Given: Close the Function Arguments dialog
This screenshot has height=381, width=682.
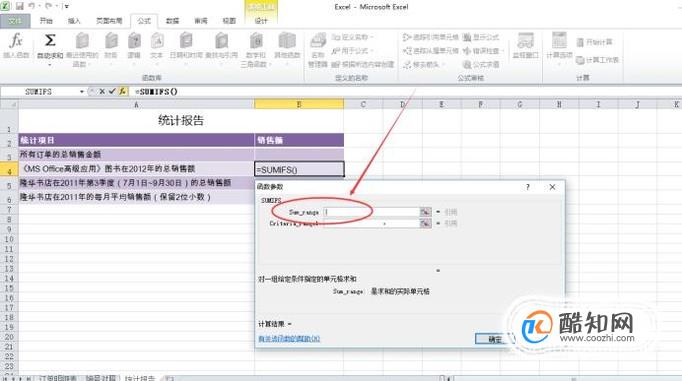Looking at the screenshot, I should 552,187.
